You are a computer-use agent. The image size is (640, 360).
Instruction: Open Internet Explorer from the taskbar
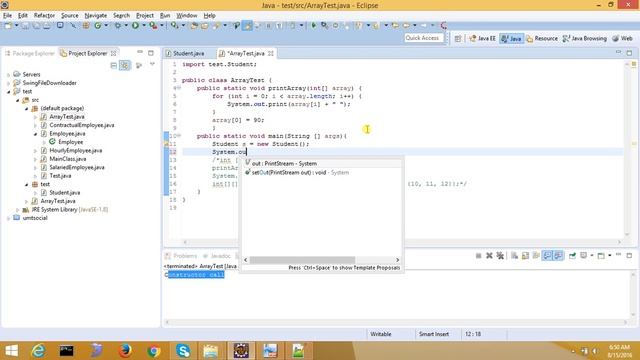(38, 351)
